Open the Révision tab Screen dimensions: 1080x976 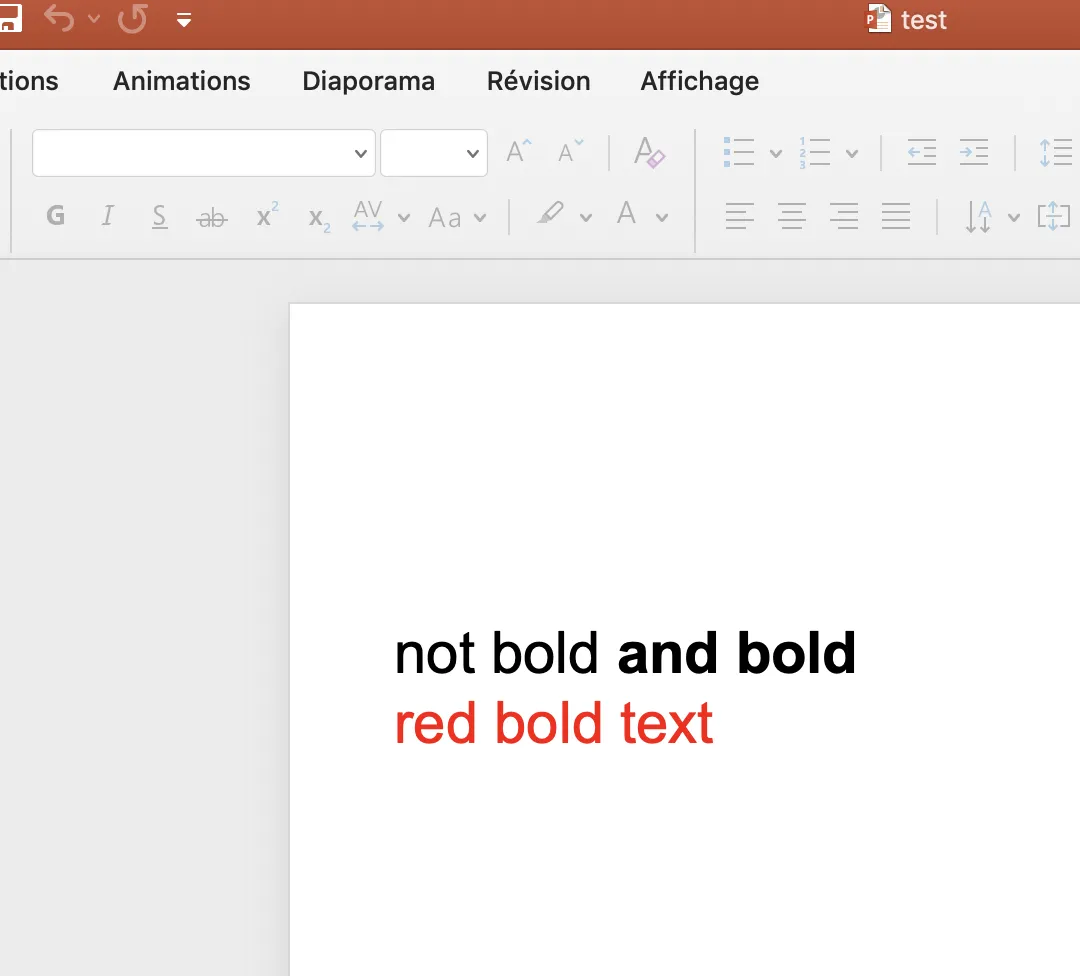538,81
